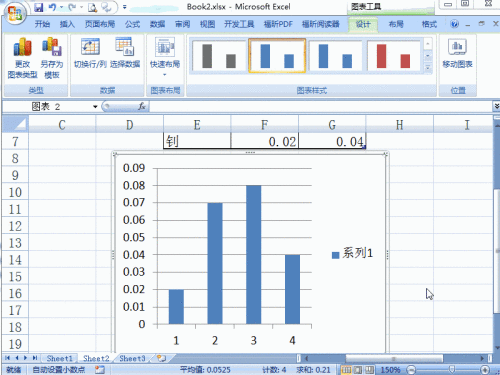Click chart styles gallery down arrow
This screenshot has width=500, height=375.
[428, 56]
